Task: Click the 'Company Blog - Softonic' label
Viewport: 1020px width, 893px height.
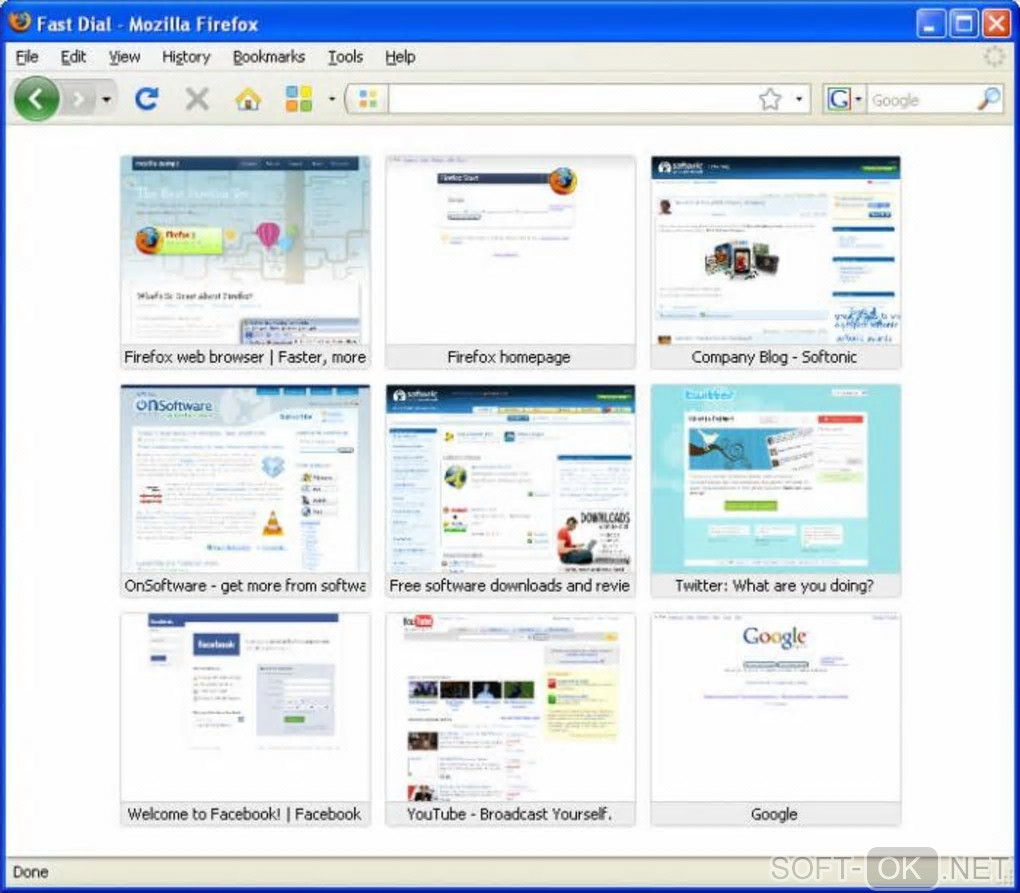Action: tap(774, 357)
